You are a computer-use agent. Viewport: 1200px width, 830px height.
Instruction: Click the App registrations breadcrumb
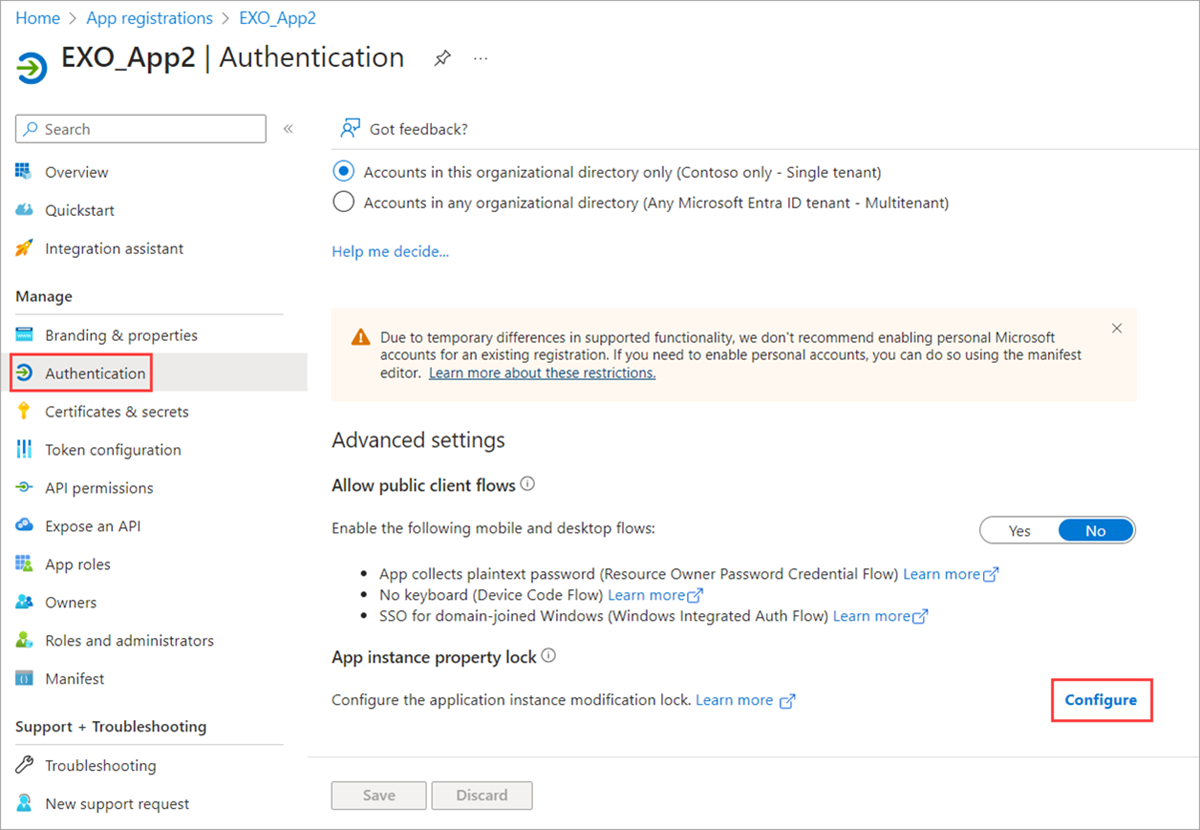point(150,18)
